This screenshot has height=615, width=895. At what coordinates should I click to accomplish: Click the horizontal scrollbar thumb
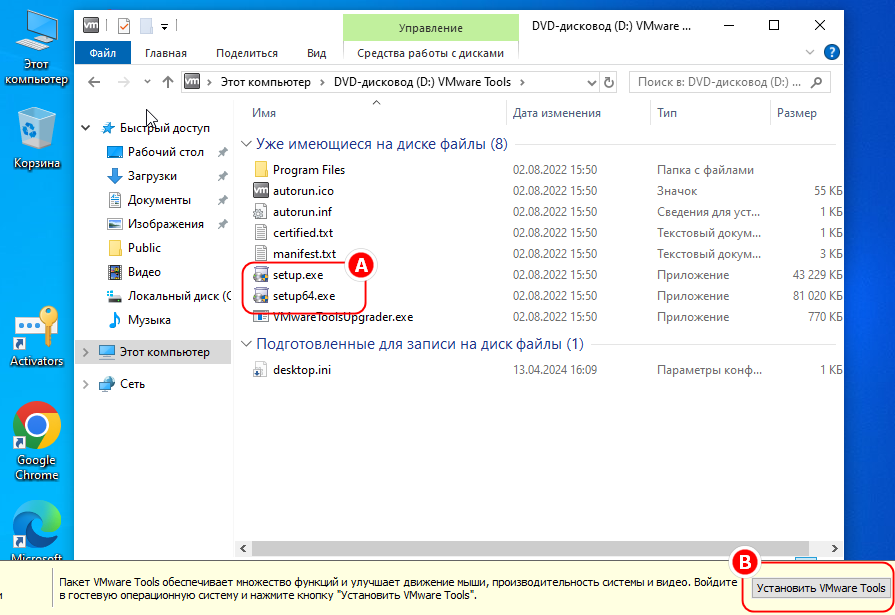click(x=530, y=548)
